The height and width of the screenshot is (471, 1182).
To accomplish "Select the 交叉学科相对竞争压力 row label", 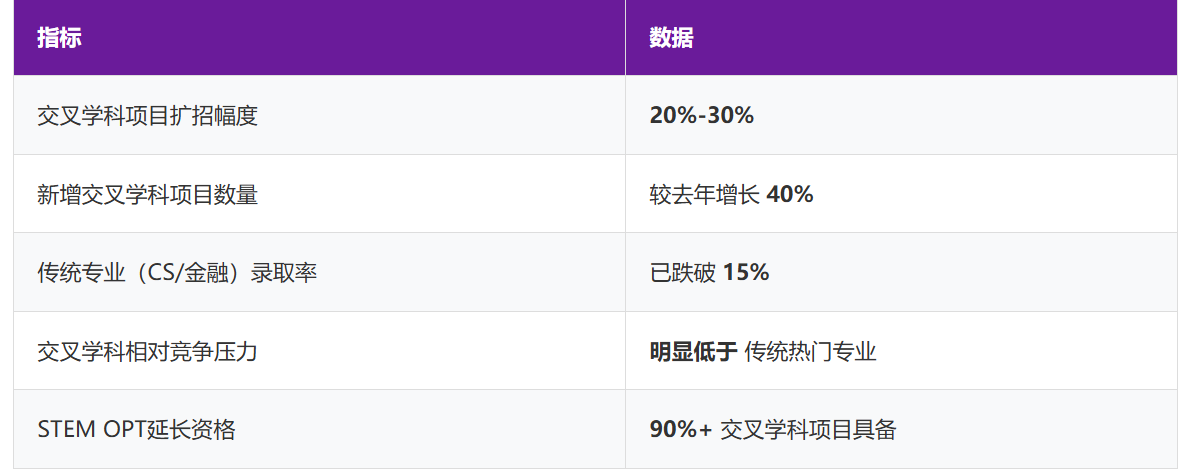I will tap(147, 351).
